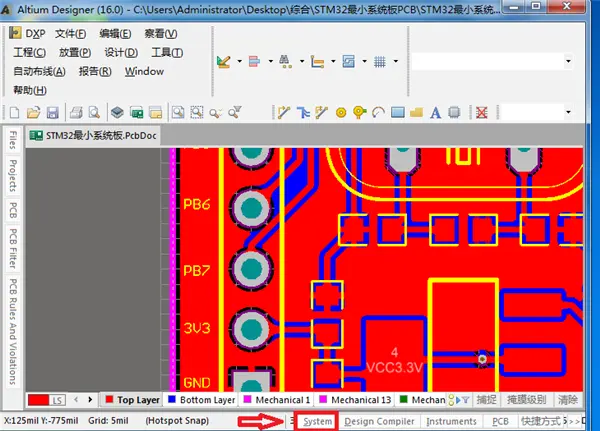Click the green pencil utility tools icon
The image size is (600, 431).
click(x=223, y=61)
